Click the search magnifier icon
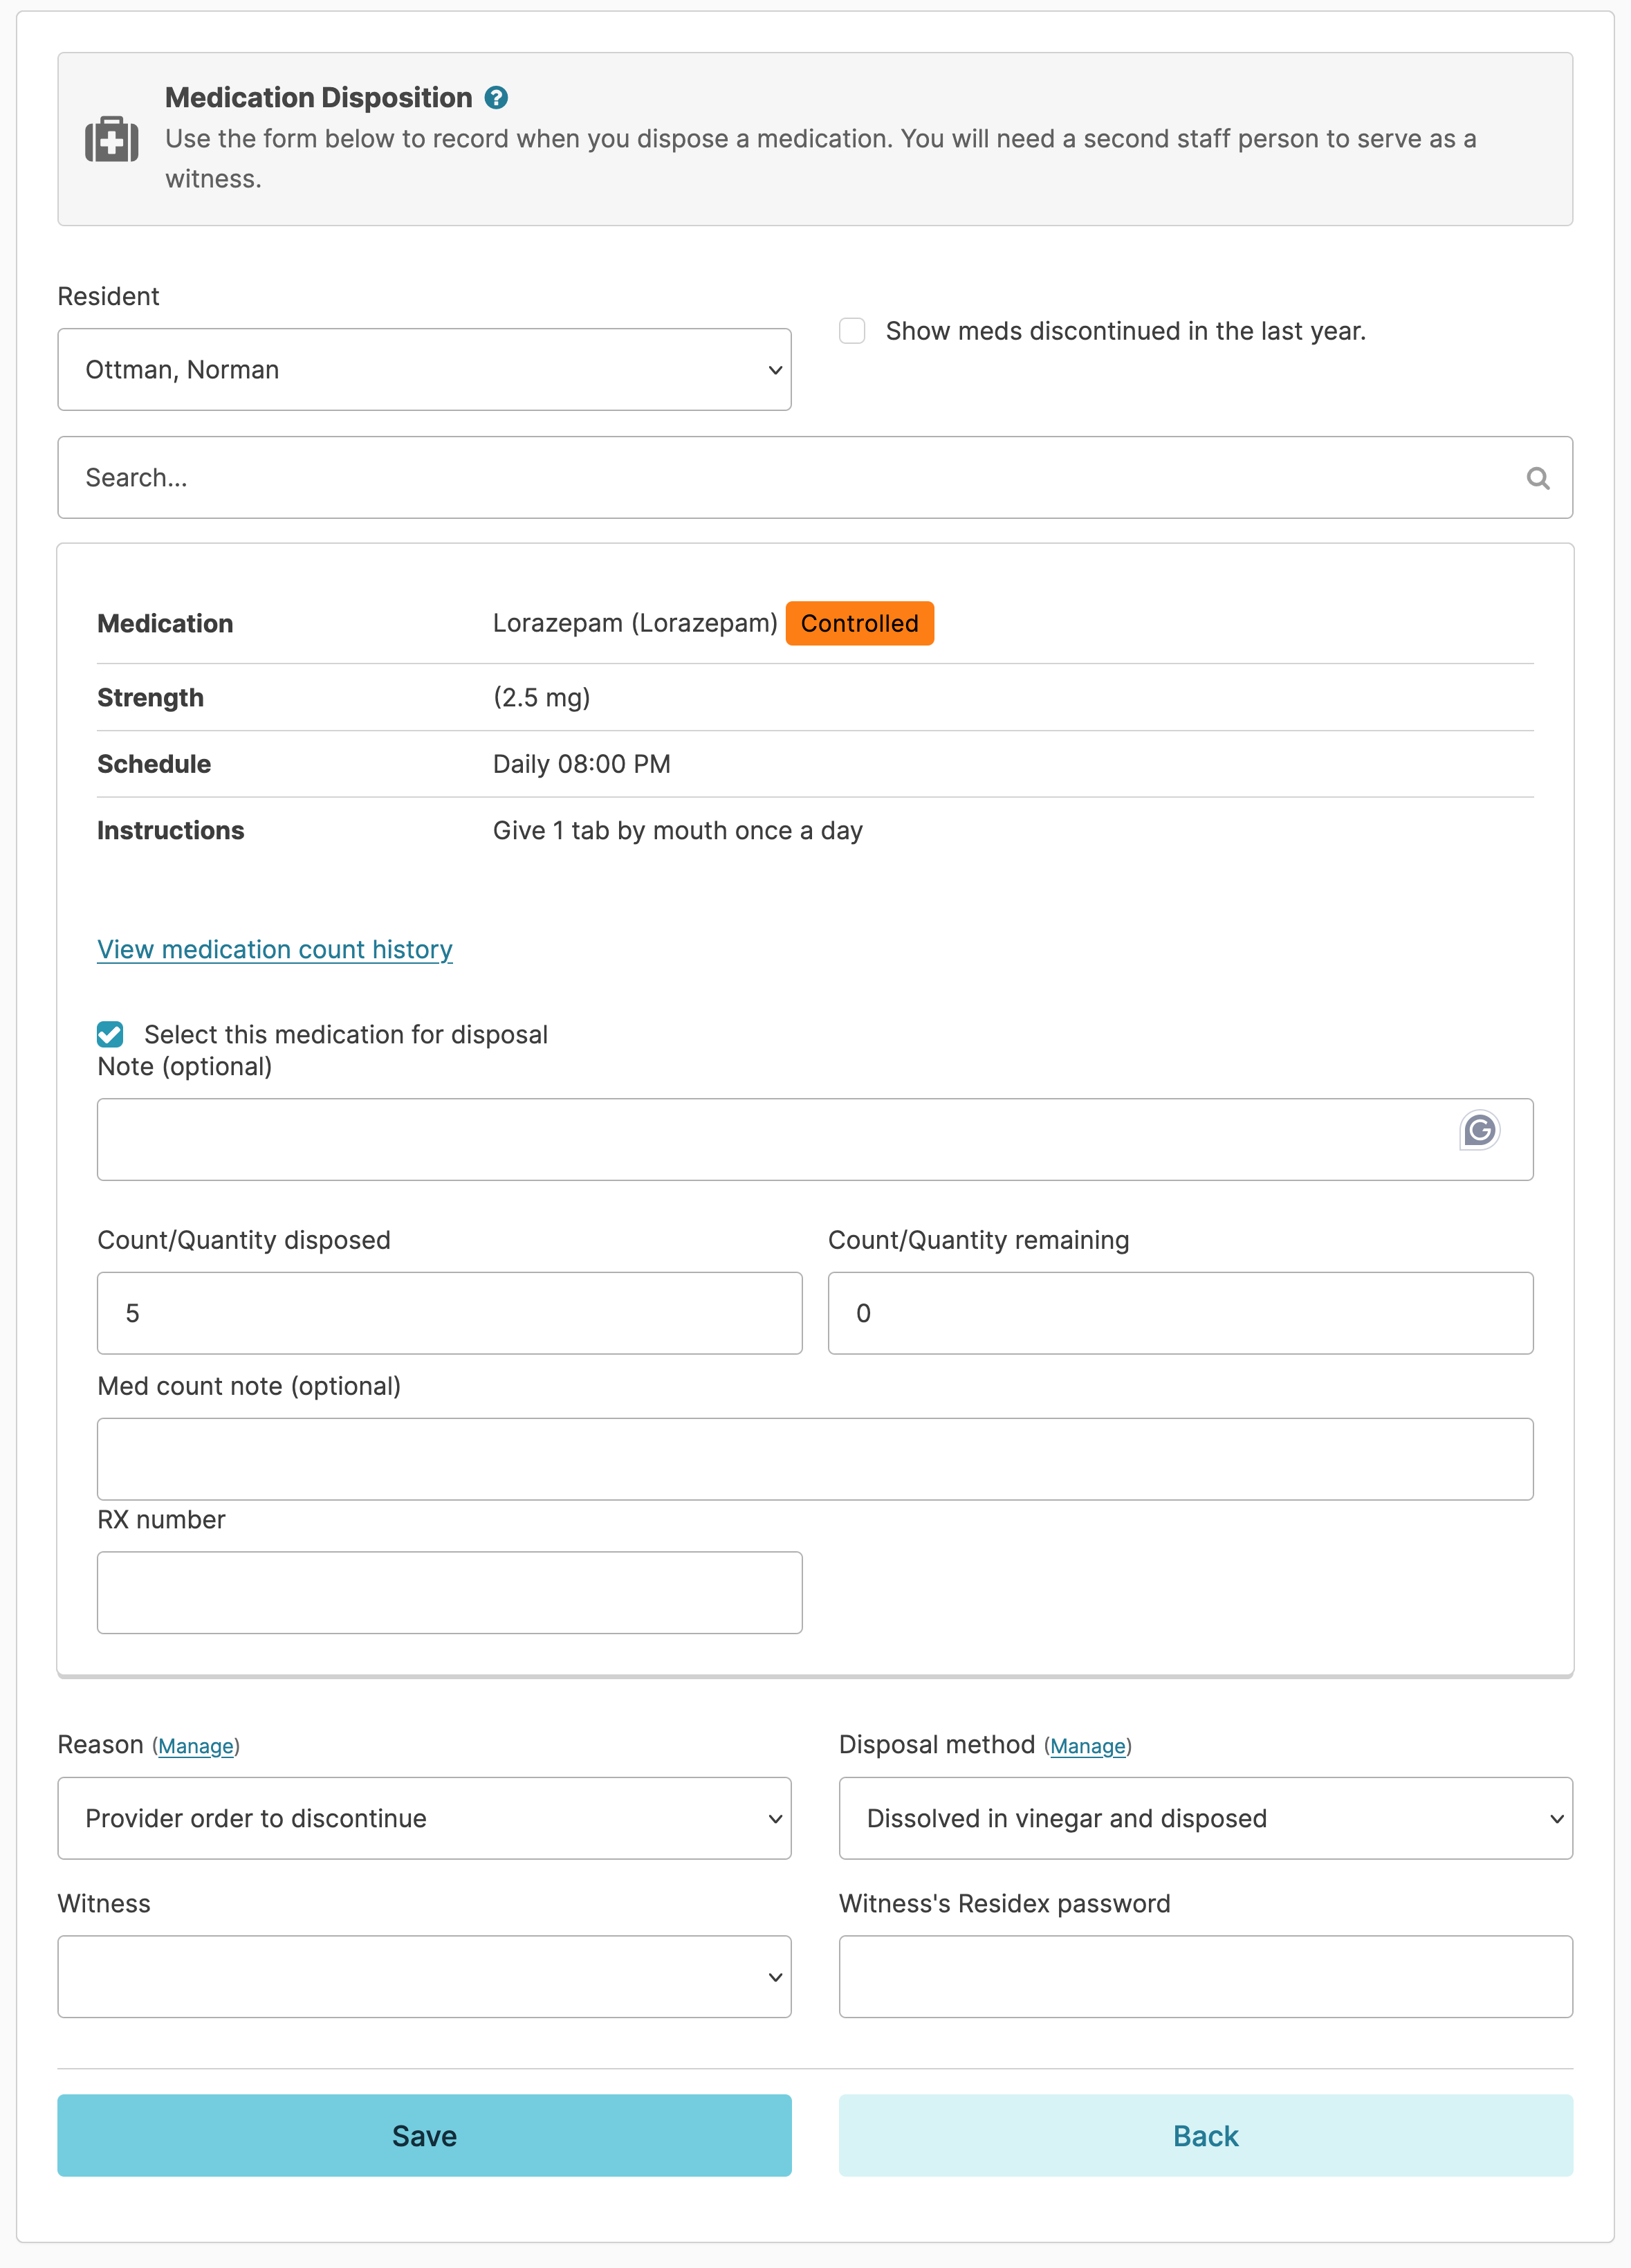 (x=1537, y=478)
